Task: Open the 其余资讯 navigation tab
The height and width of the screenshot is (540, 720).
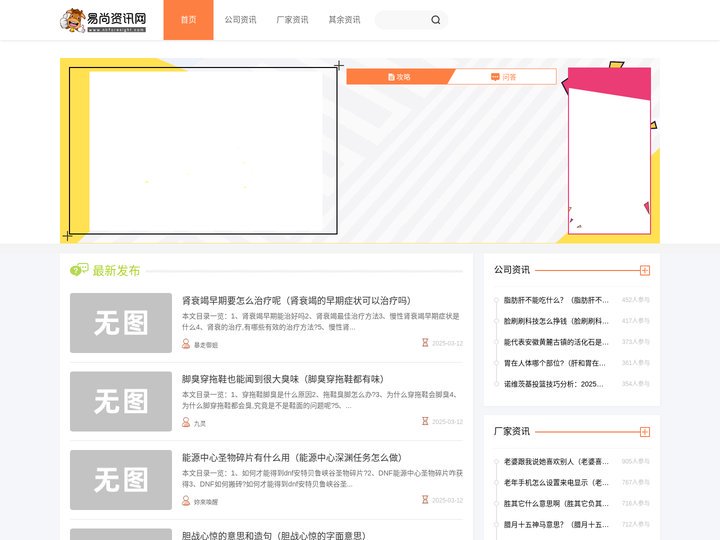Action: point(344,20)
